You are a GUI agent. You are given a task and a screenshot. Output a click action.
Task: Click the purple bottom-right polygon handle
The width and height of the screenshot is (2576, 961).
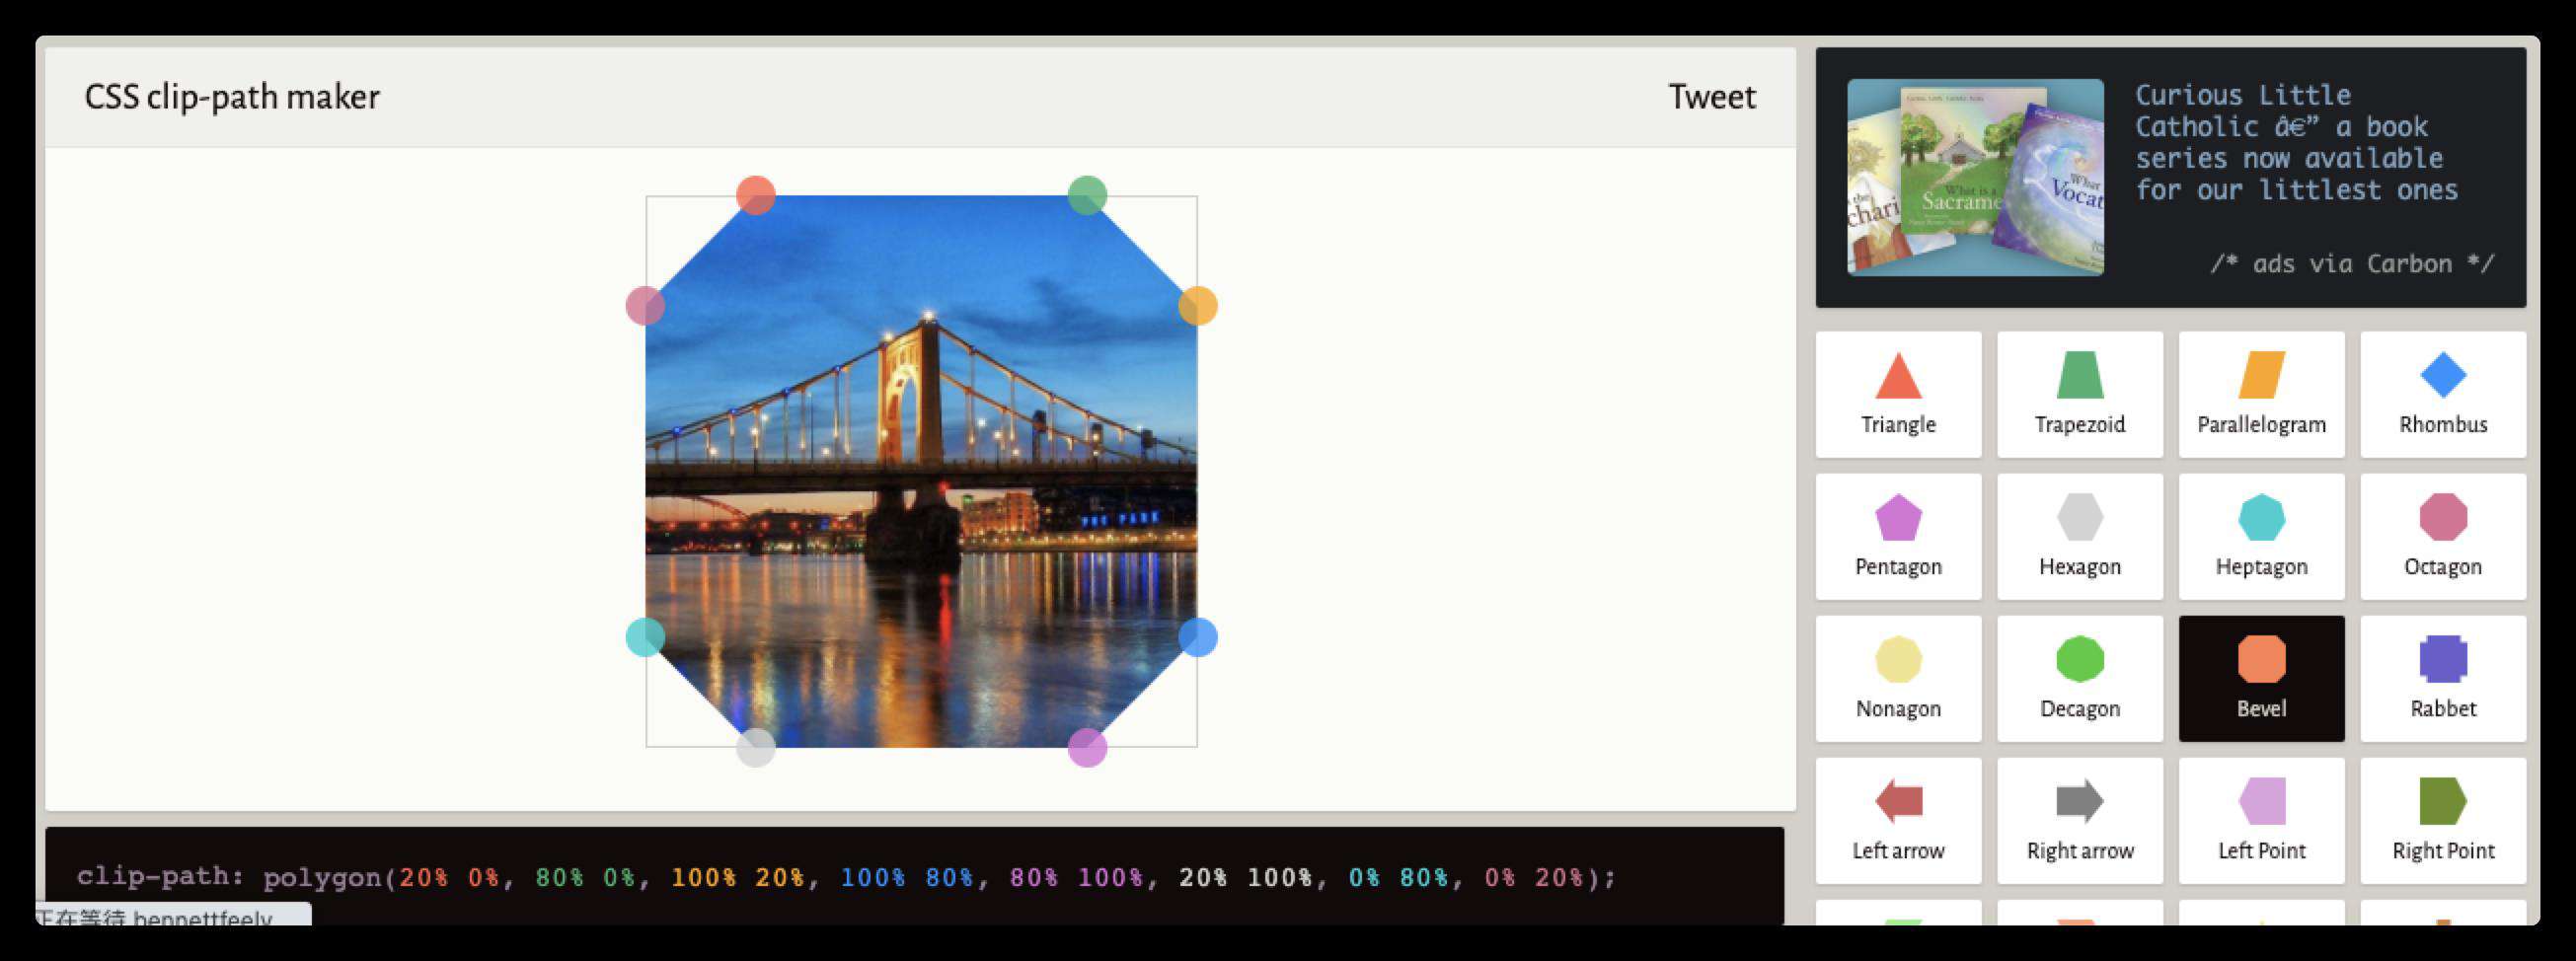1087,748
